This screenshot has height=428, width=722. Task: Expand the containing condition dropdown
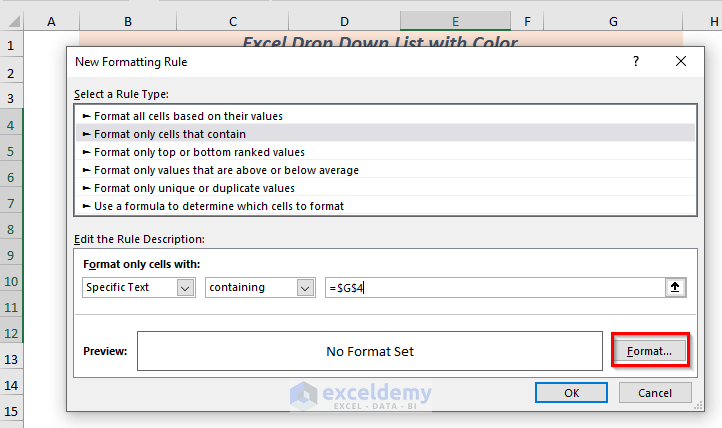pyautogui.click(x=306, y=287)
